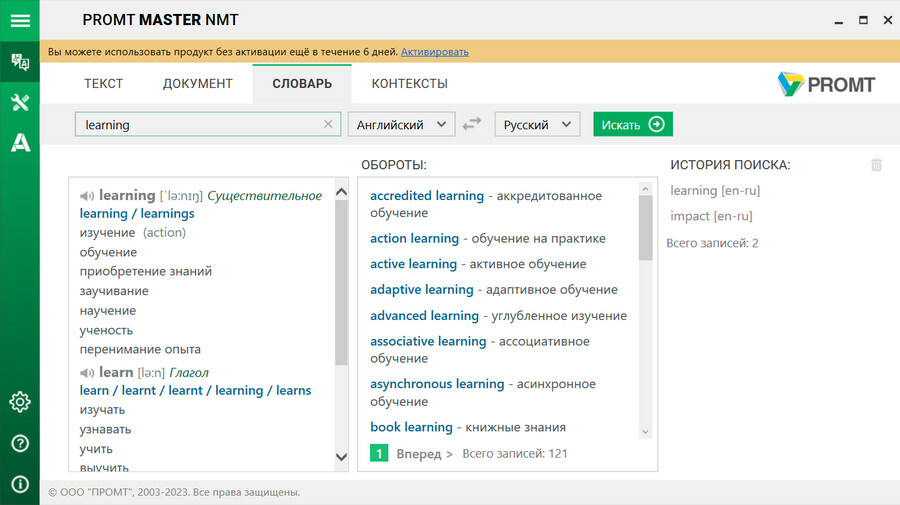The image size is (900, 505).
Task: Open the Английский source language dropdown
Action: point(401,124)
